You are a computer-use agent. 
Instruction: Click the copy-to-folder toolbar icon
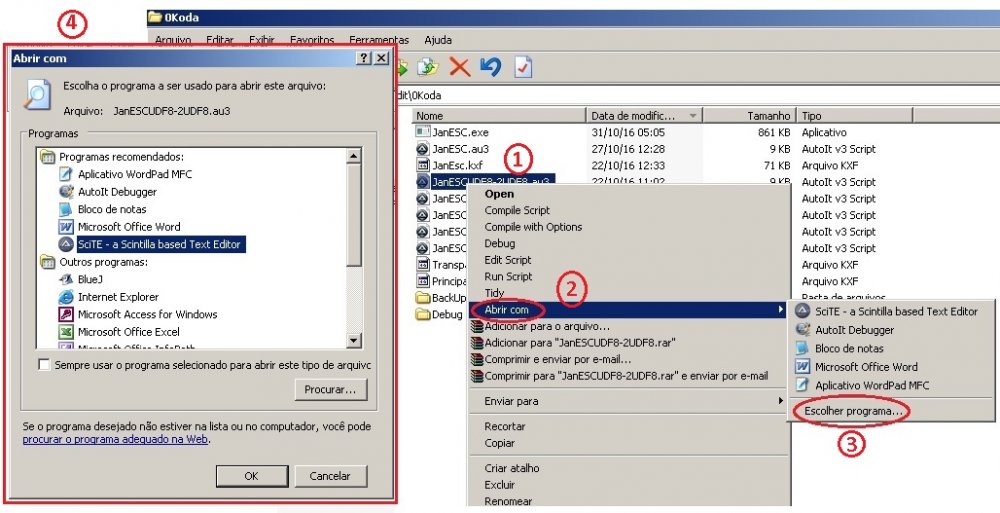pyautogui.click(x=429, y=67)
